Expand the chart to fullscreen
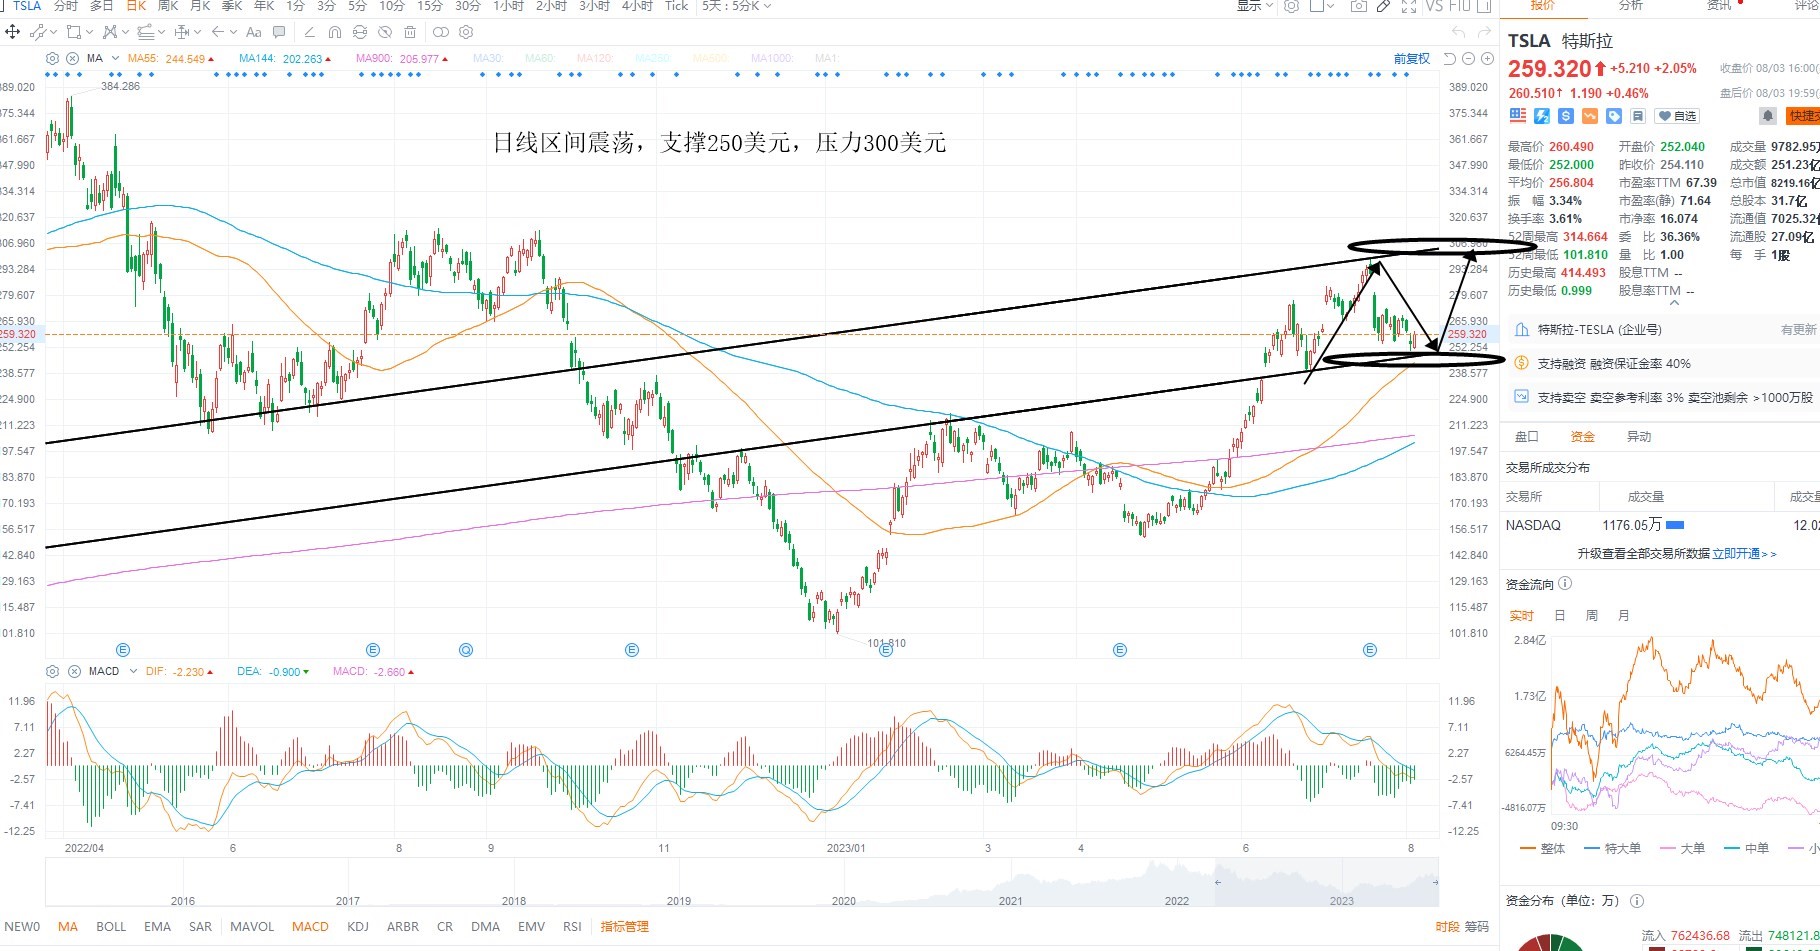 (1408, 6)
